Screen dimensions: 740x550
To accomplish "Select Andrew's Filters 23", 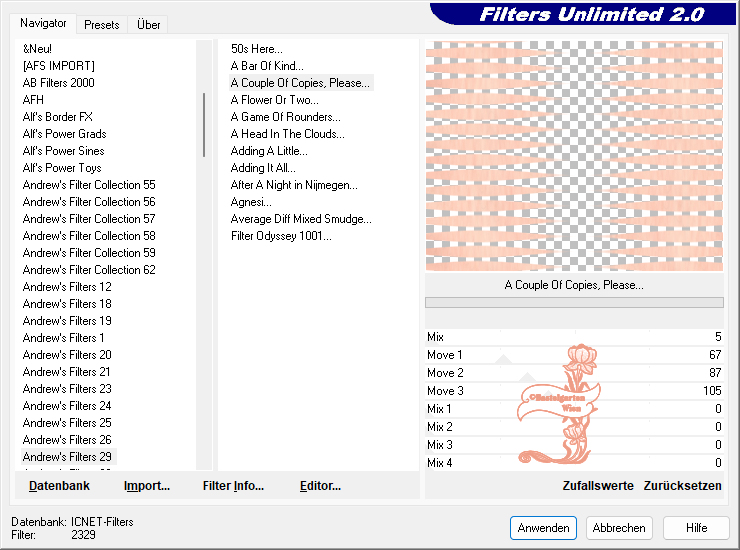I will pyautogui.click(x=67, y=389).
